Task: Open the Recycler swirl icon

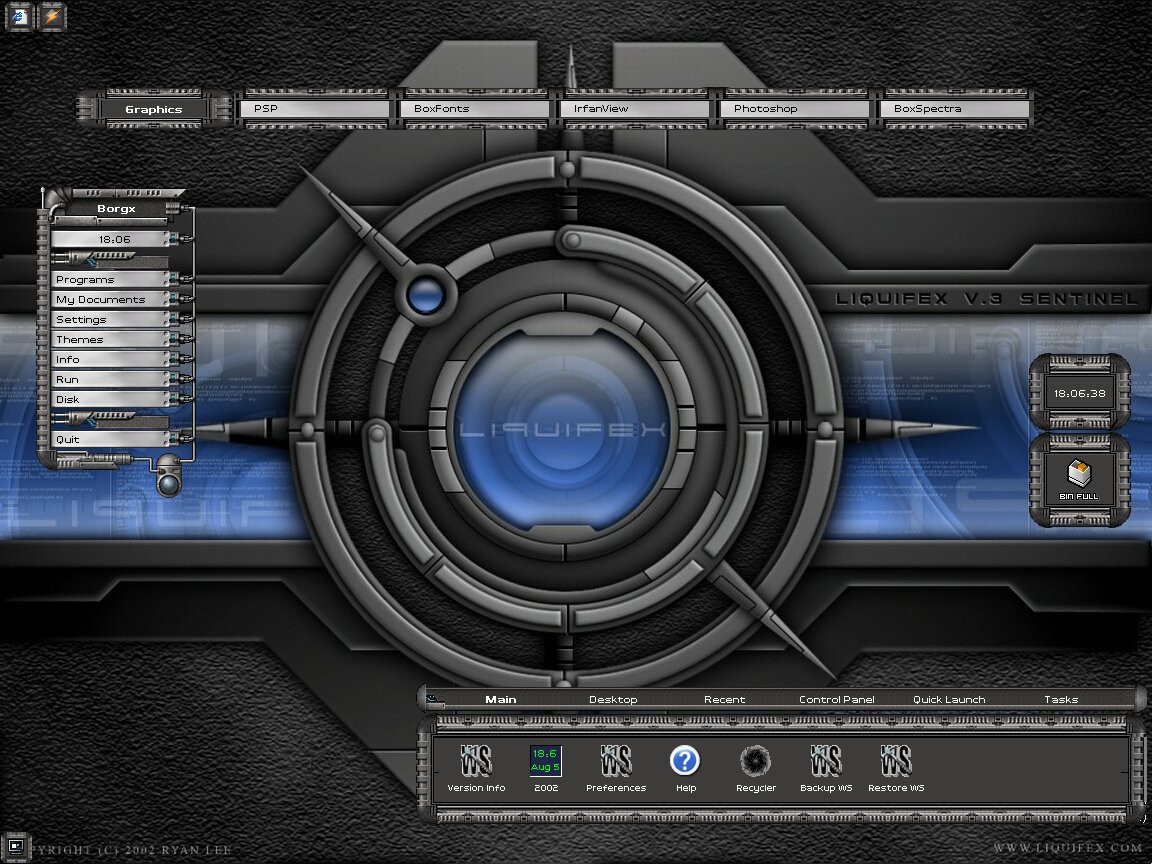Action: (755, 768)
